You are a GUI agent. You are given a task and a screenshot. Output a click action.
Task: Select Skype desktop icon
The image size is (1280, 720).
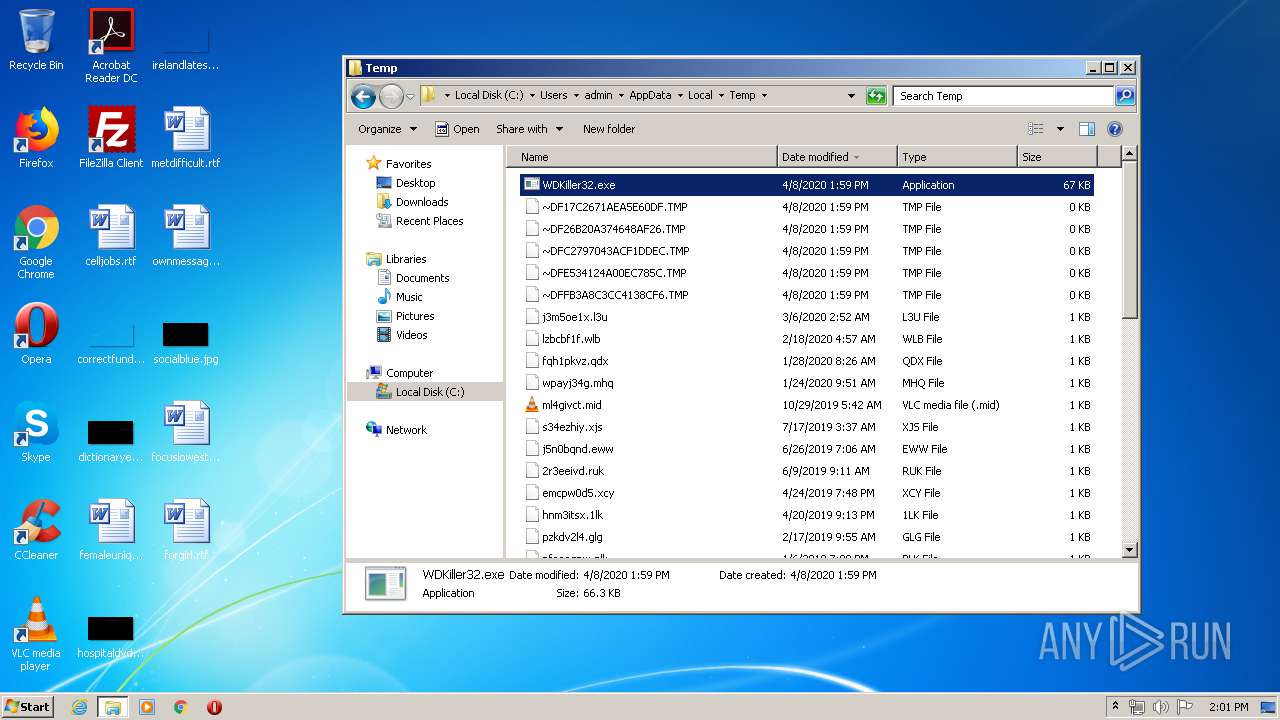(36, 432)
